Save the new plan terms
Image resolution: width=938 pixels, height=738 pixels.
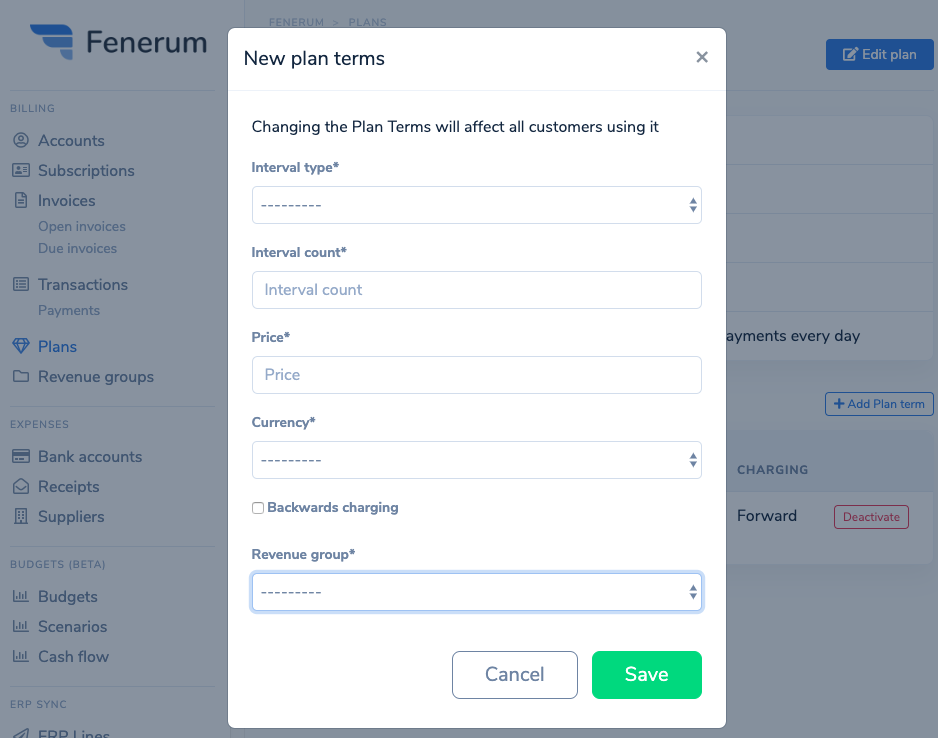coord(647,675)
